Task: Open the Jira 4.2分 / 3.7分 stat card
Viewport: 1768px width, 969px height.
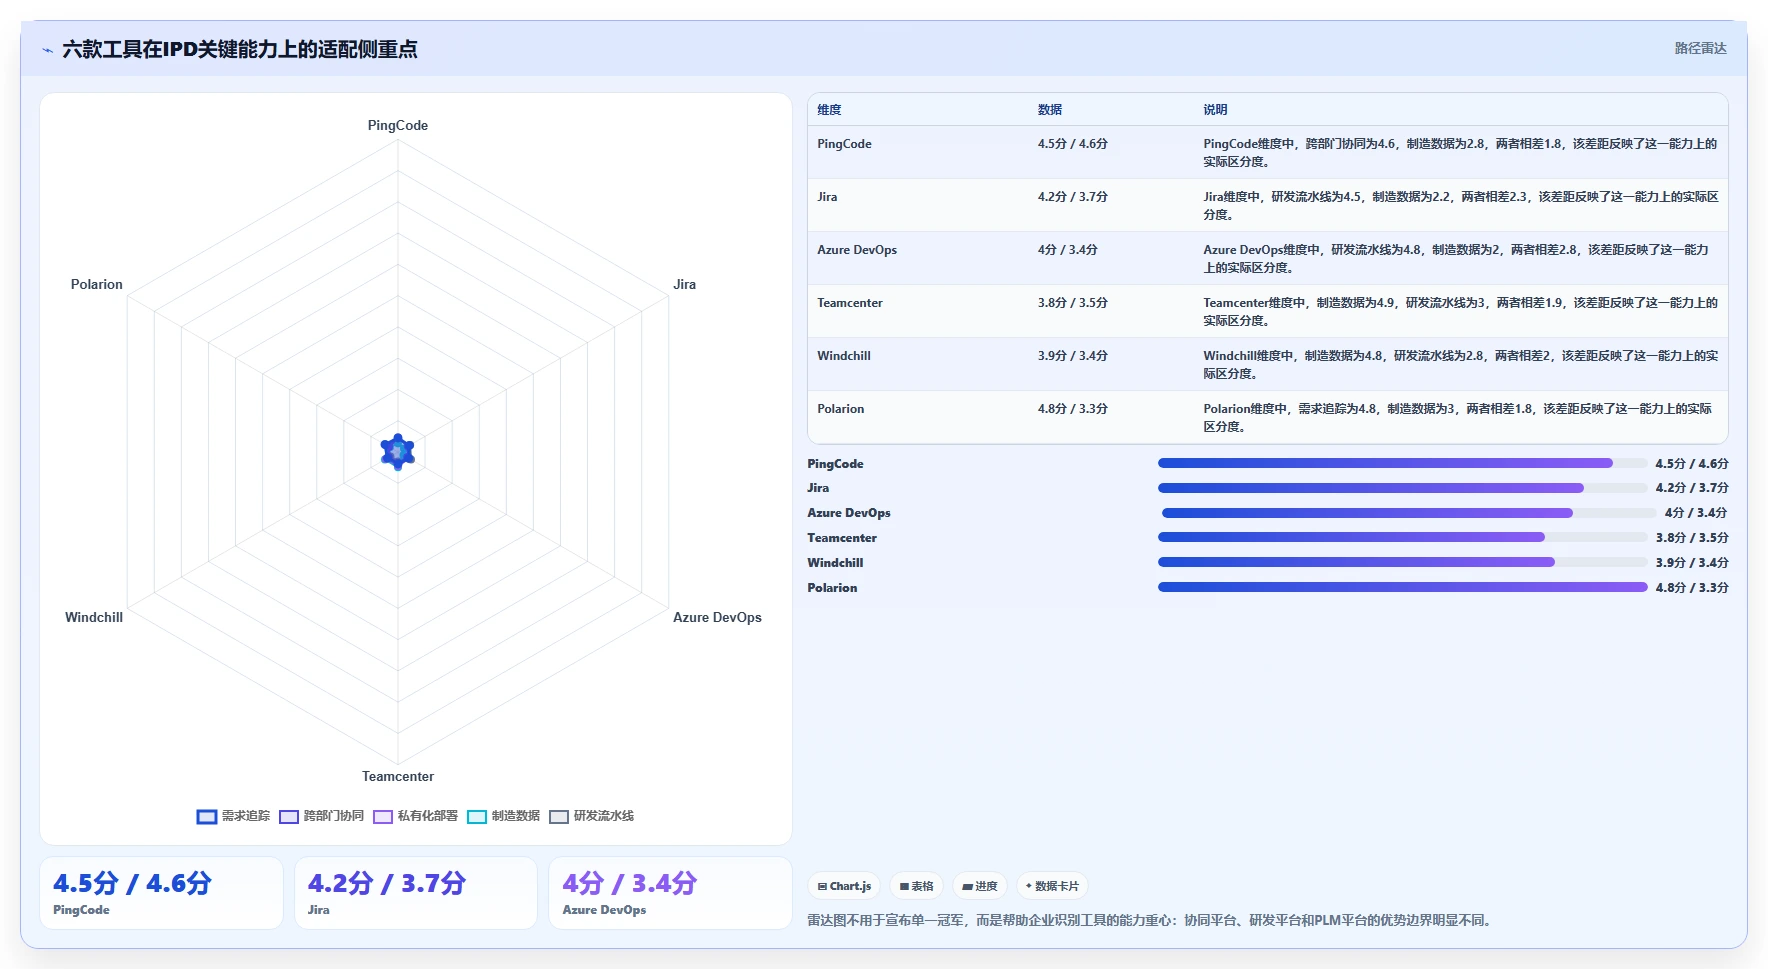Action: [415, 893]
